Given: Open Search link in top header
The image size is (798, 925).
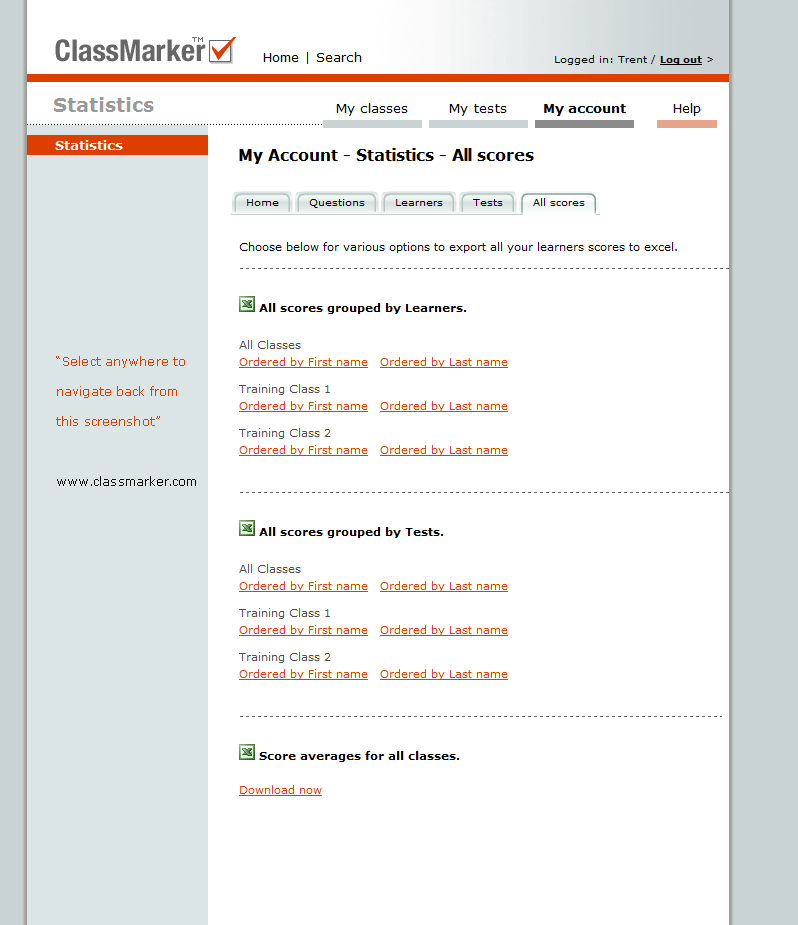Looking at the screenshot, I should pyautogui.click(x=339, y=58).
